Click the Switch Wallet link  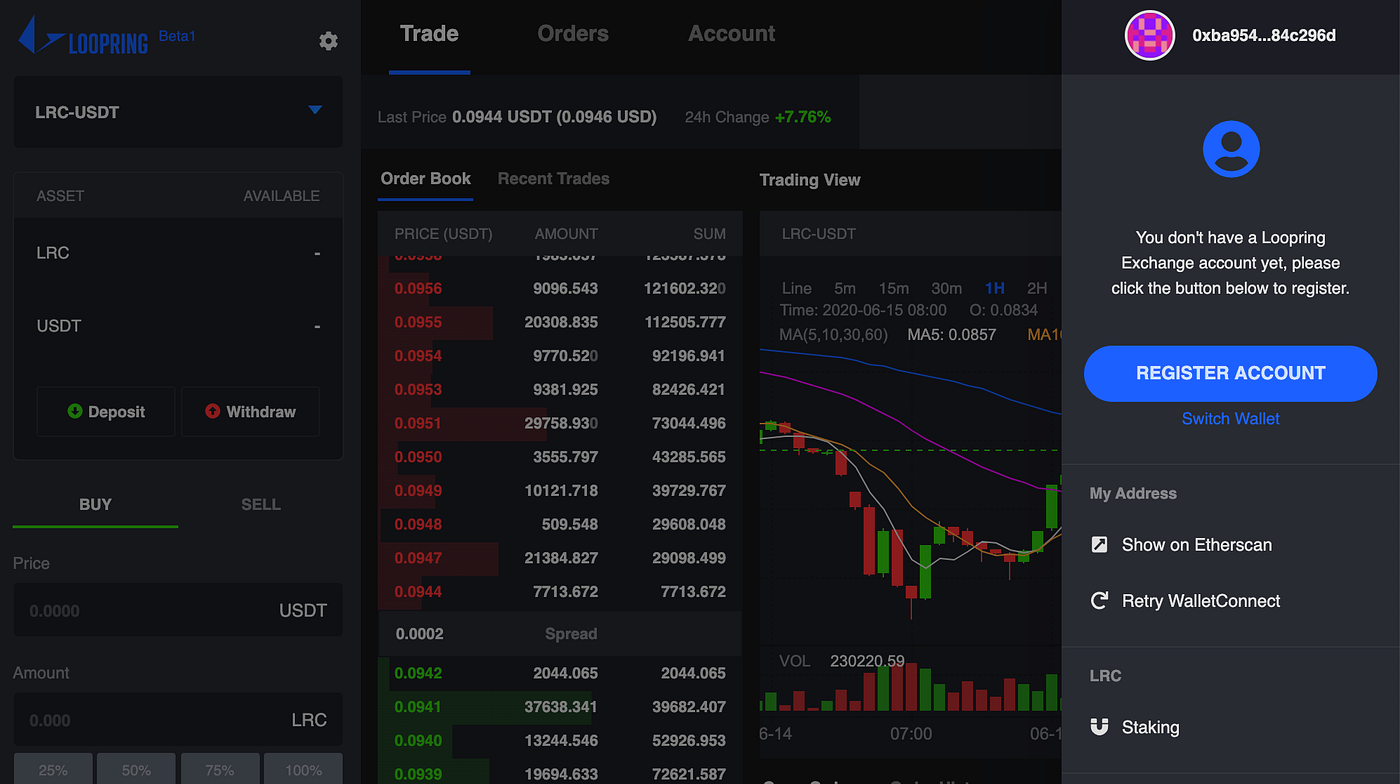[1230, 418]
